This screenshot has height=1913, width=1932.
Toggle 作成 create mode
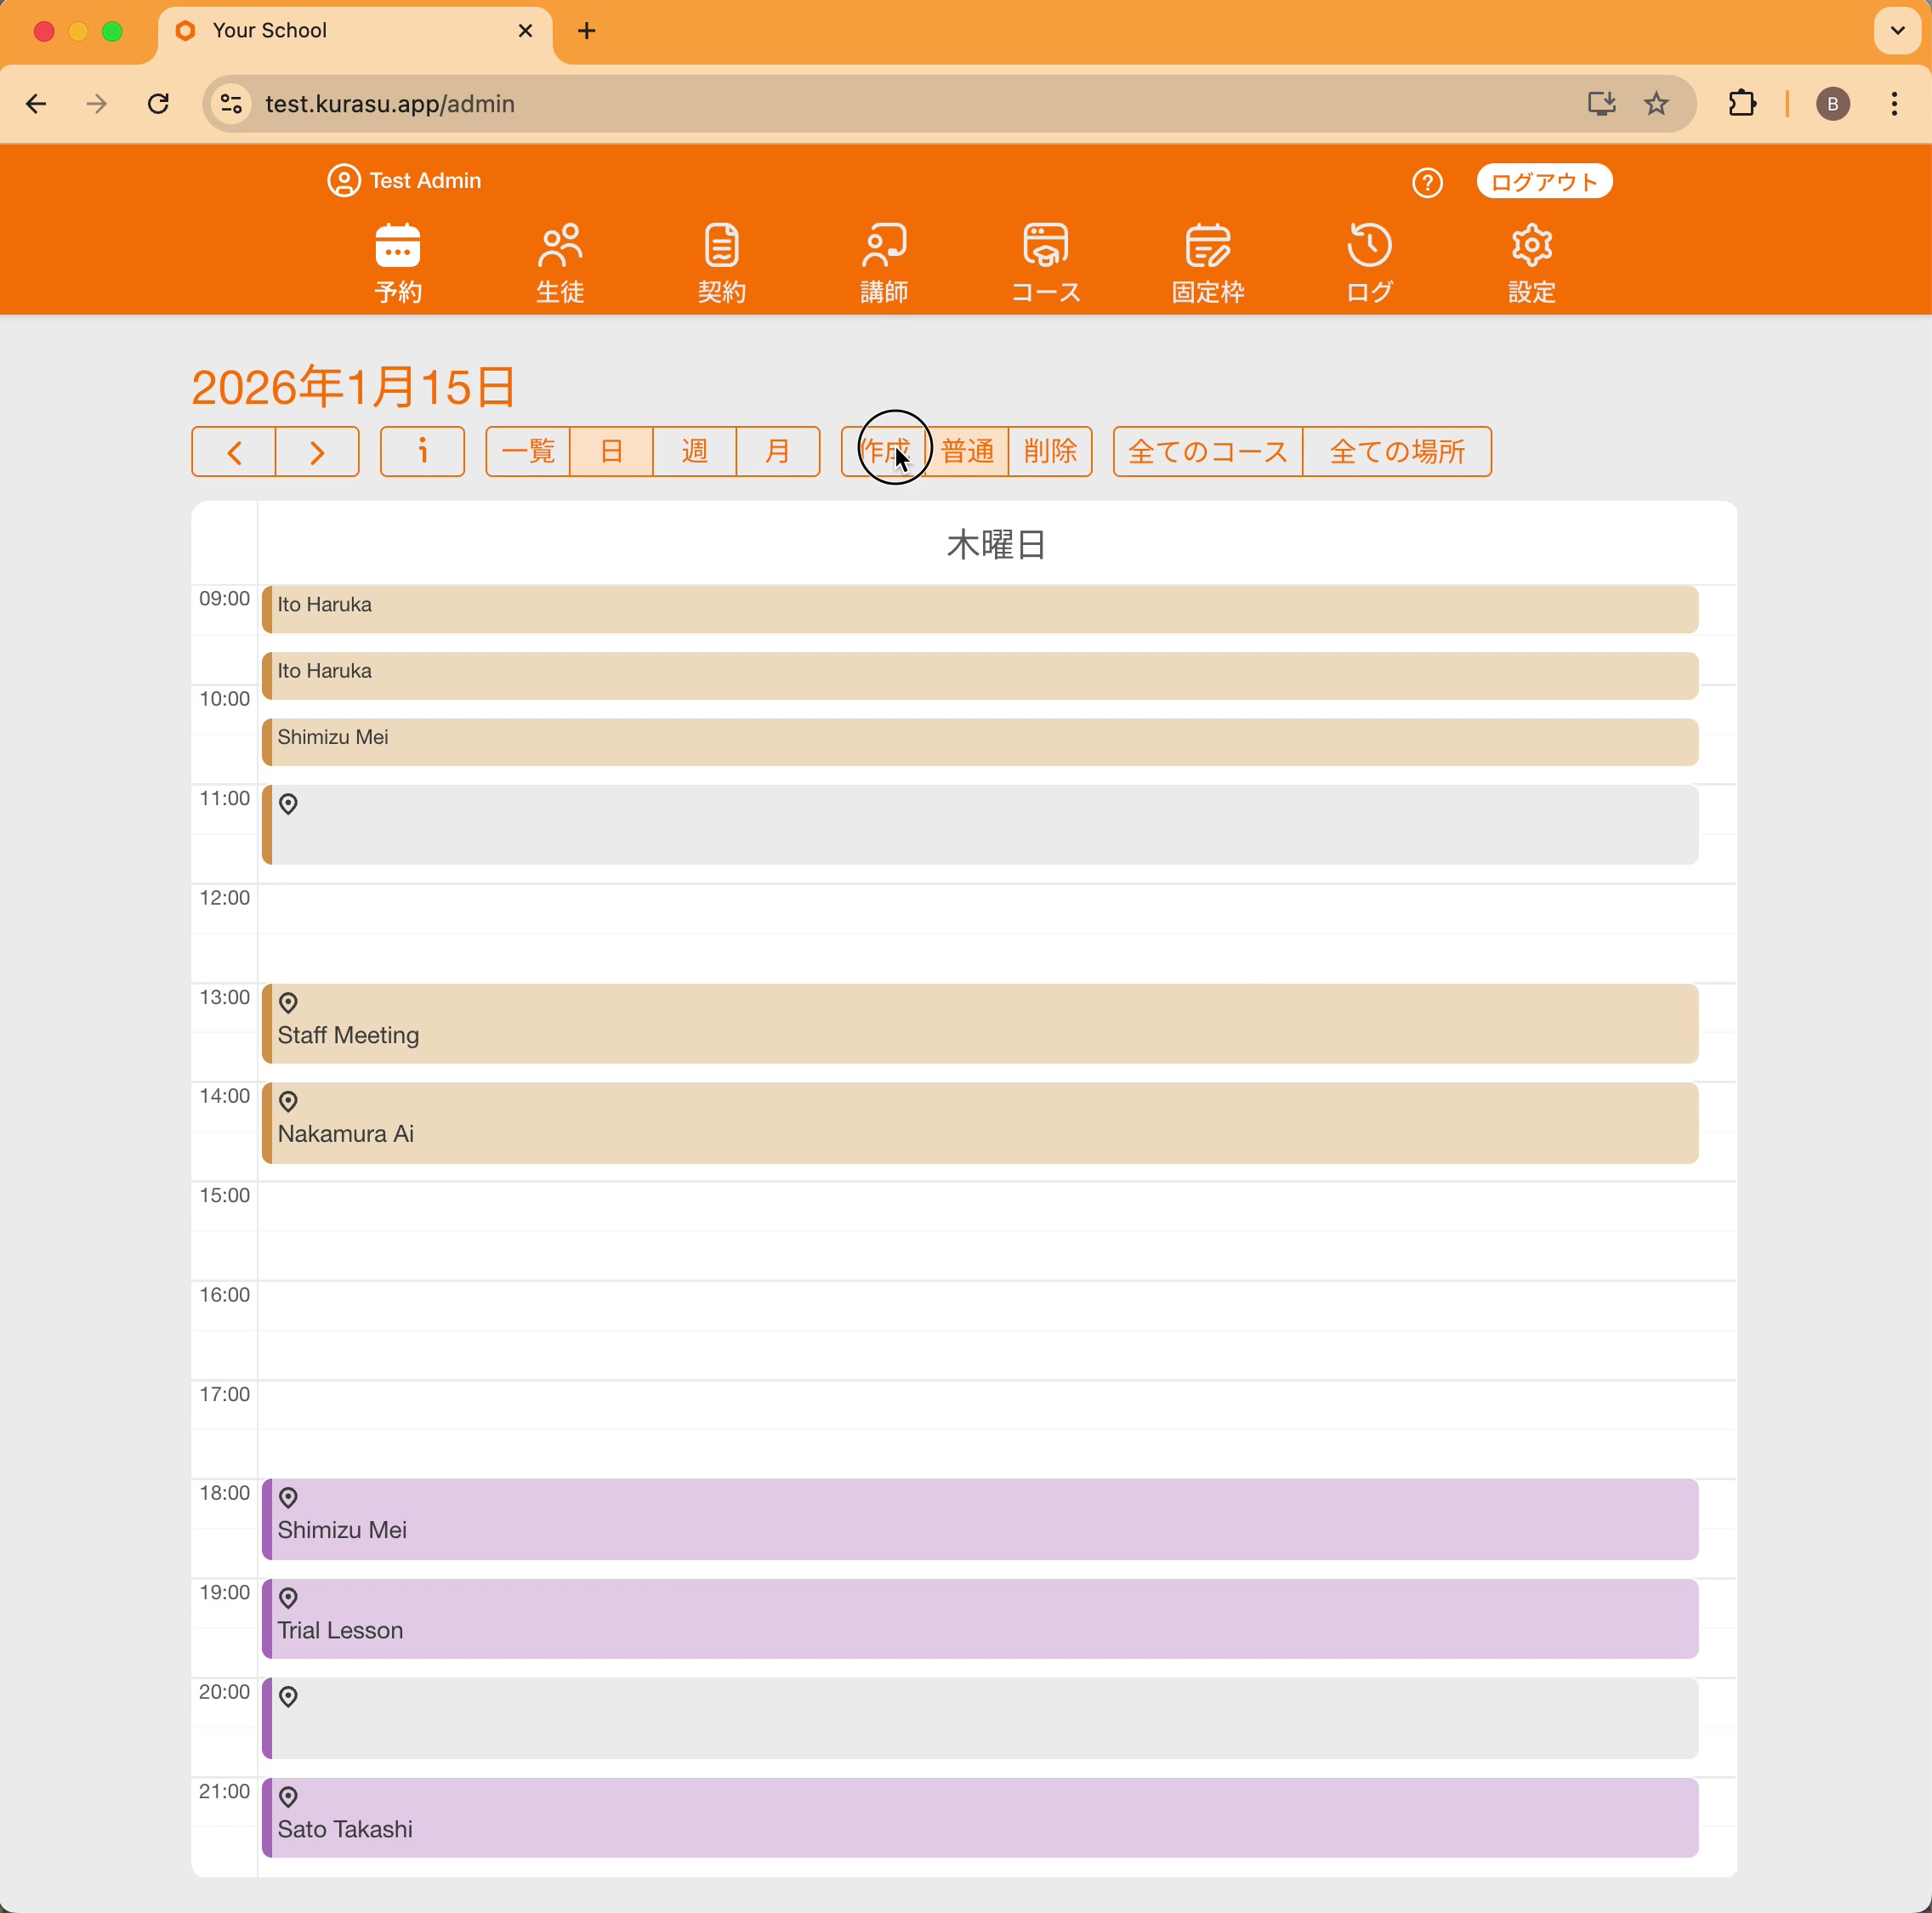884,452
